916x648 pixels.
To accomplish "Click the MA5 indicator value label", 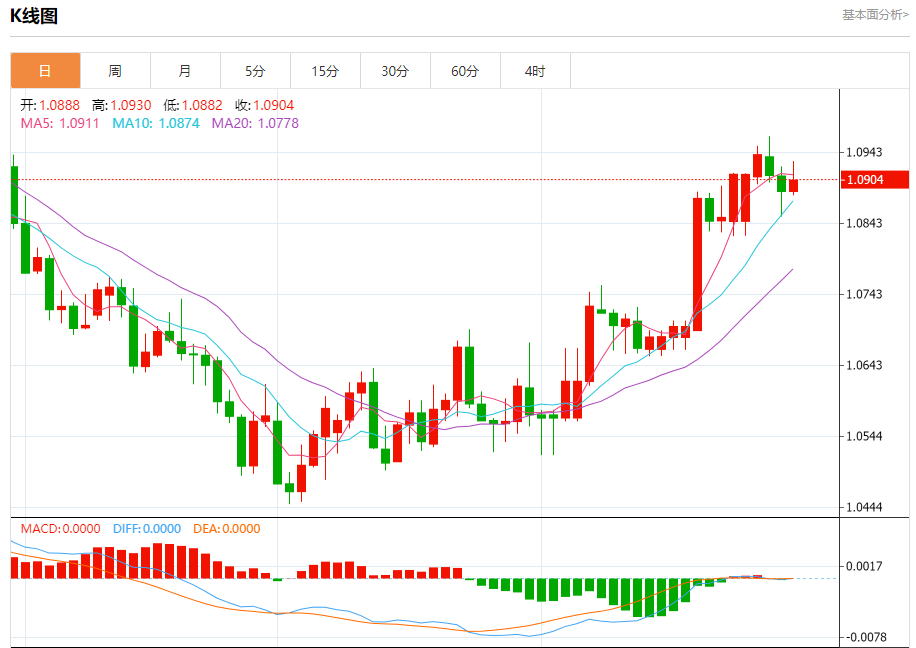I will point(60,123).
